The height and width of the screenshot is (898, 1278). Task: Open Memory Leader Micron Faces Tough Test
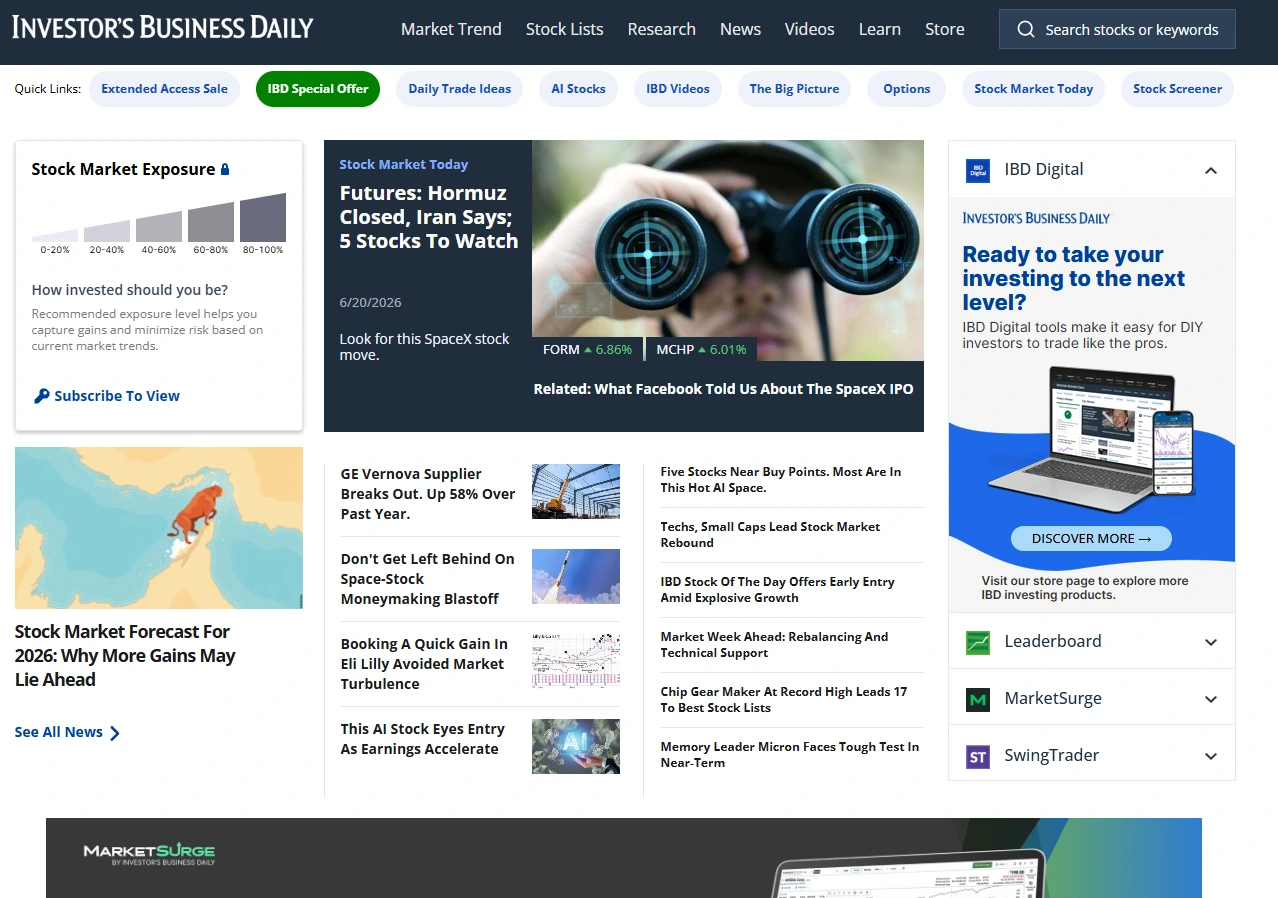790,755
